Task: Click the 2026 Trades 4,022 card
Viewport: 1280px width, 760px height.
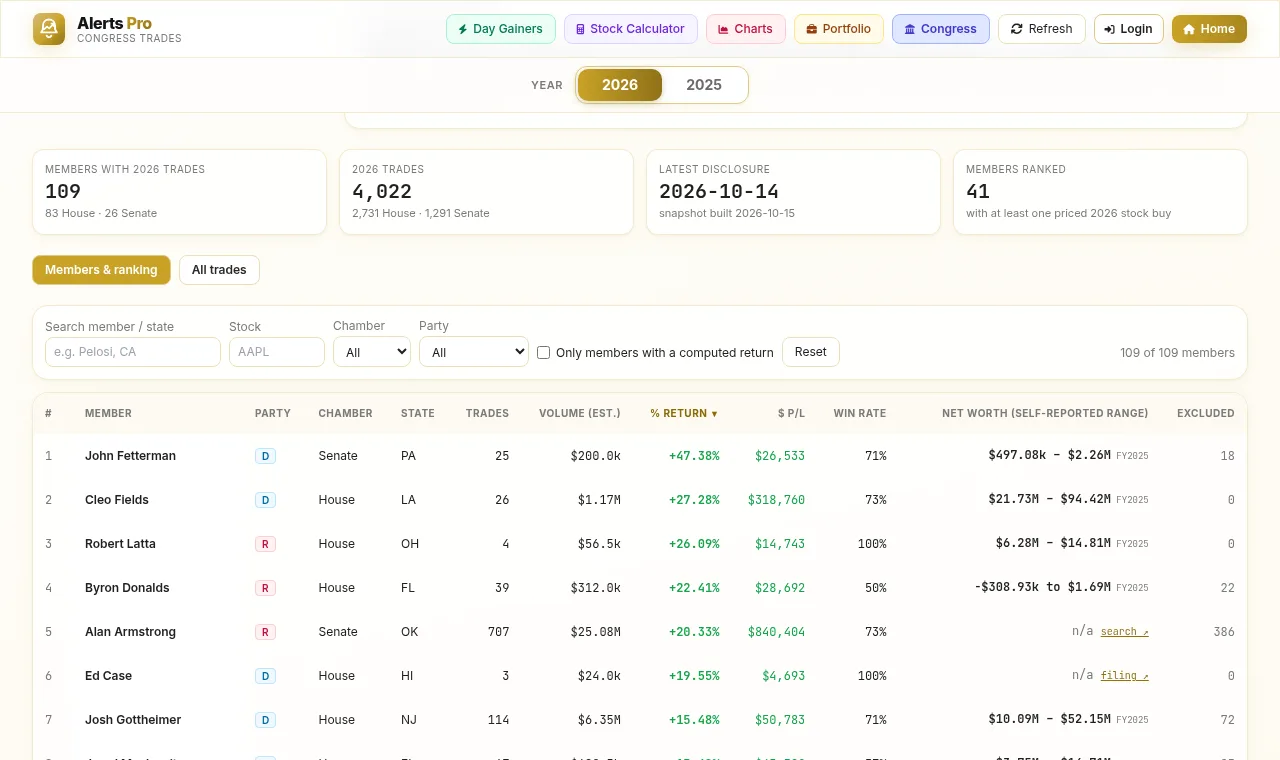Action: pyautogui.click(x=486, y=192)
